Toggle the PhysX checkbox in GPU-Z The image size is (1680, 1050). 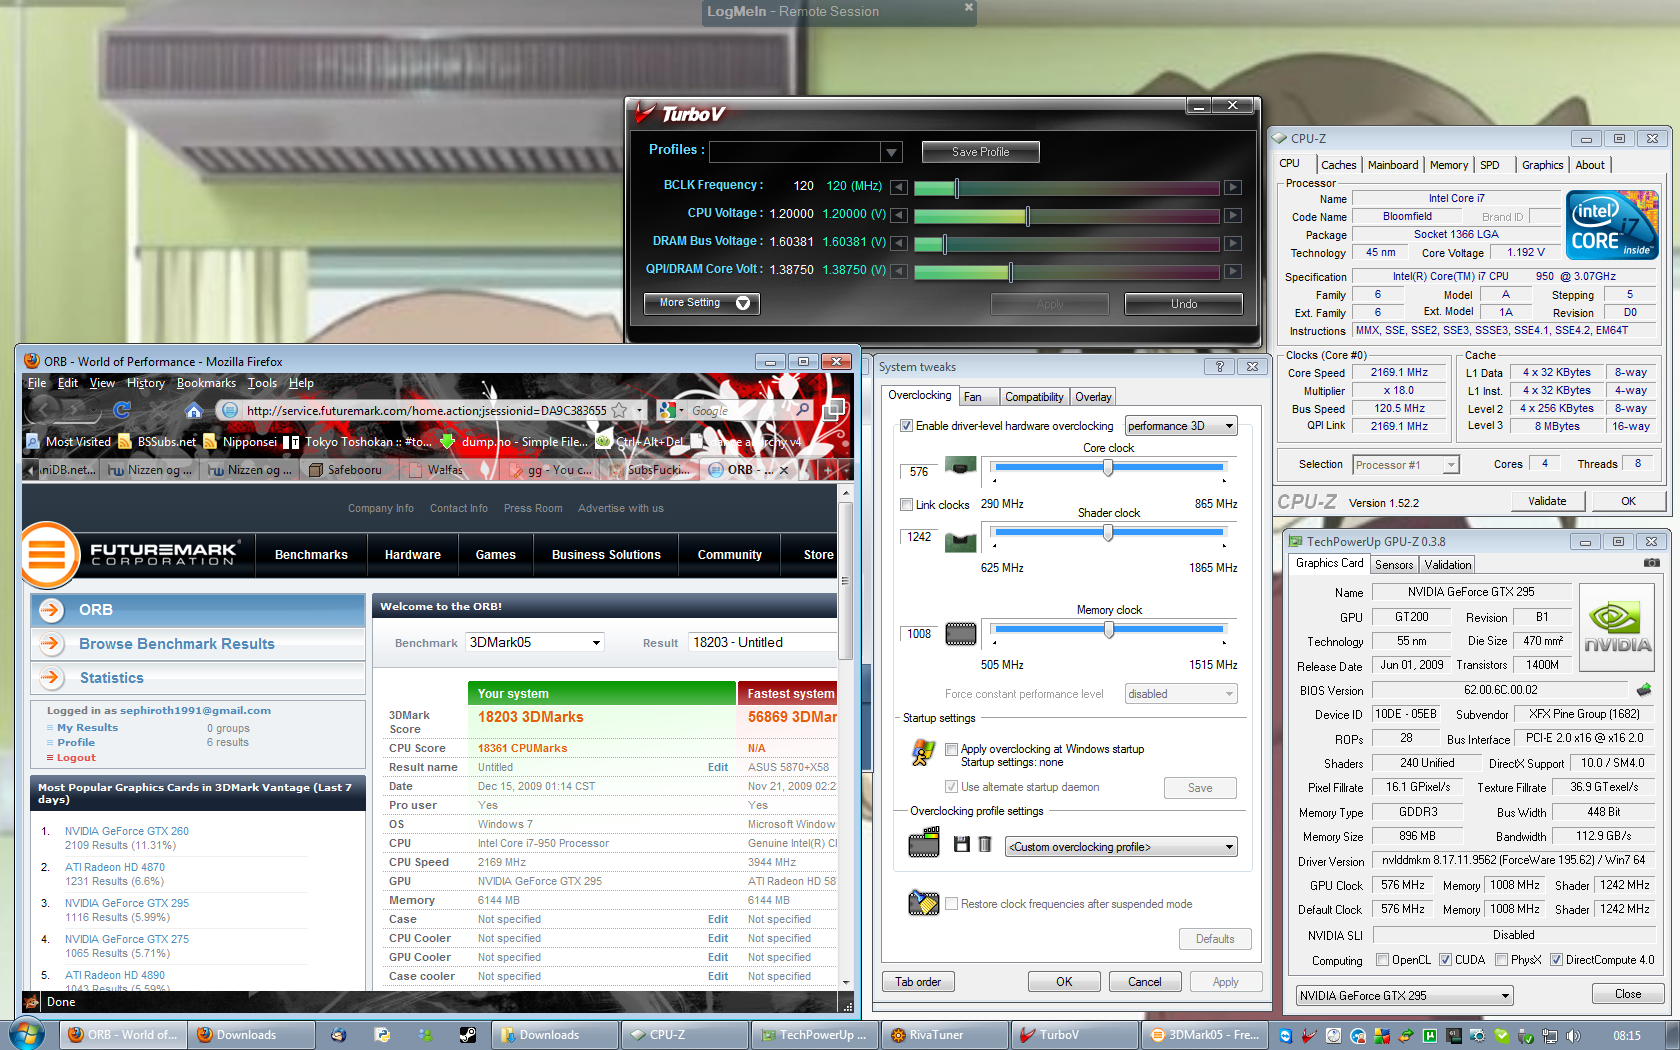coord(1501,960)
